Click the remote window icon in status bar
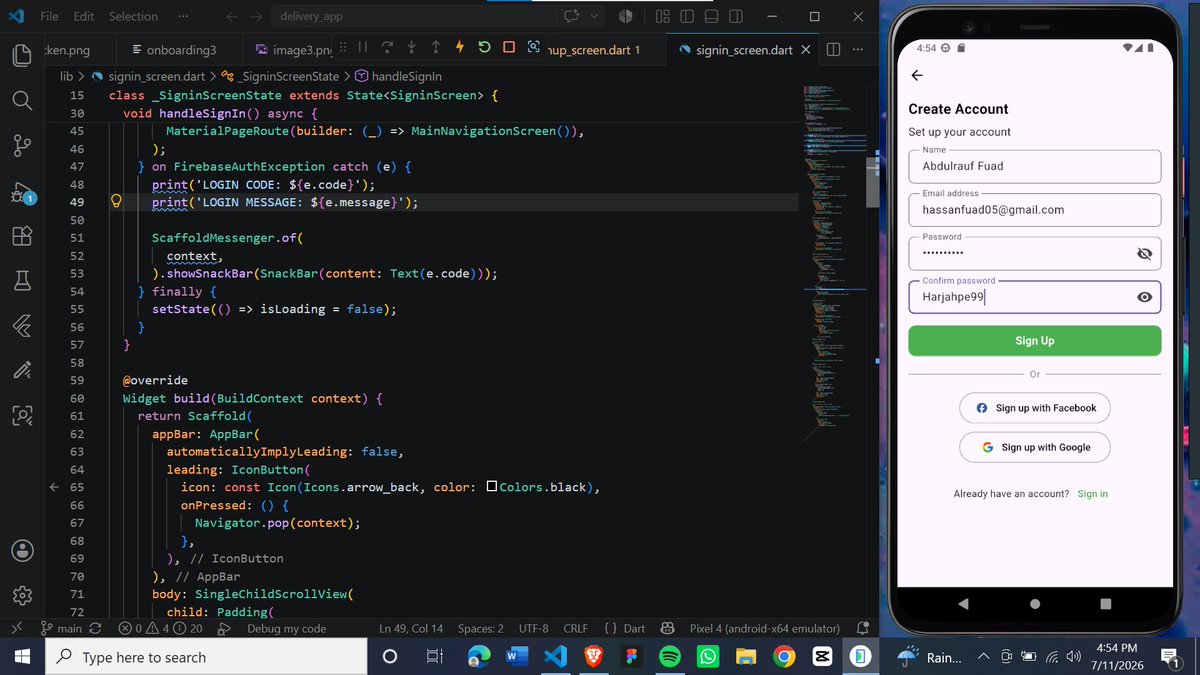The height and width of the screenshot is (675, 1200). point(16,628)
